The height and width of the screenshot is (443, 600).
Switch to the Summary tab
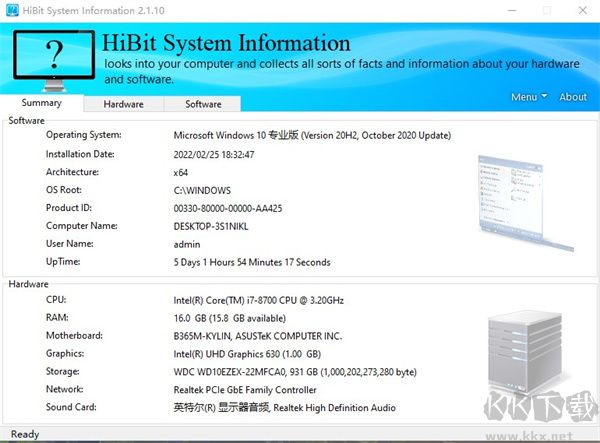click(x=42, y=103)
